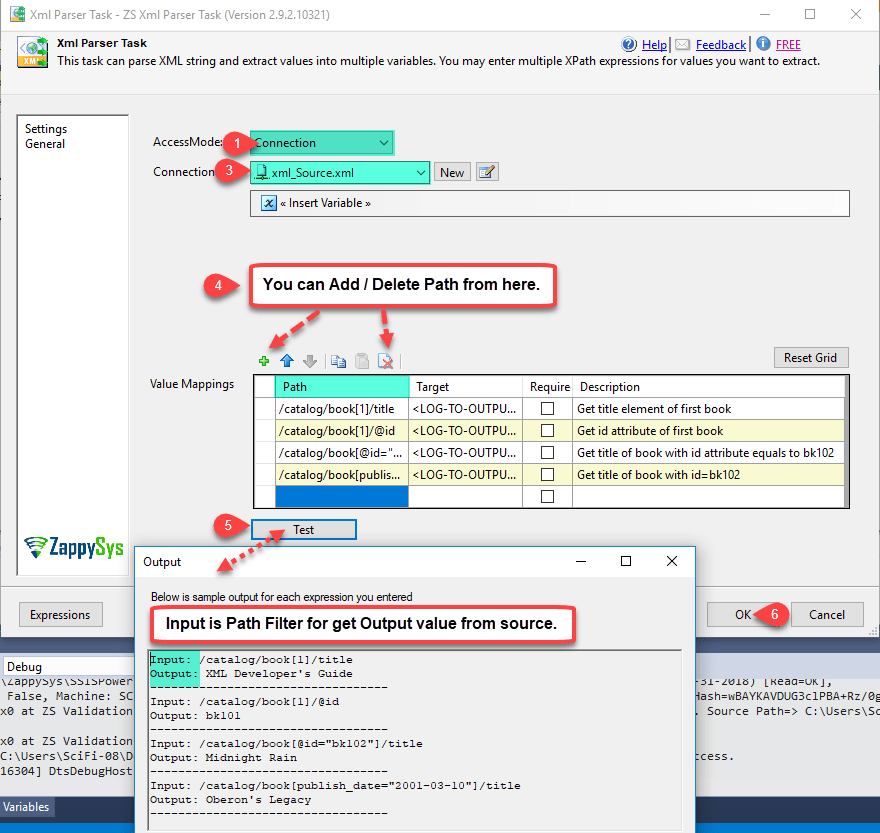Move selected path up with blue arrow icon
This screenshot has height=833, width=880.
(287, 361)
